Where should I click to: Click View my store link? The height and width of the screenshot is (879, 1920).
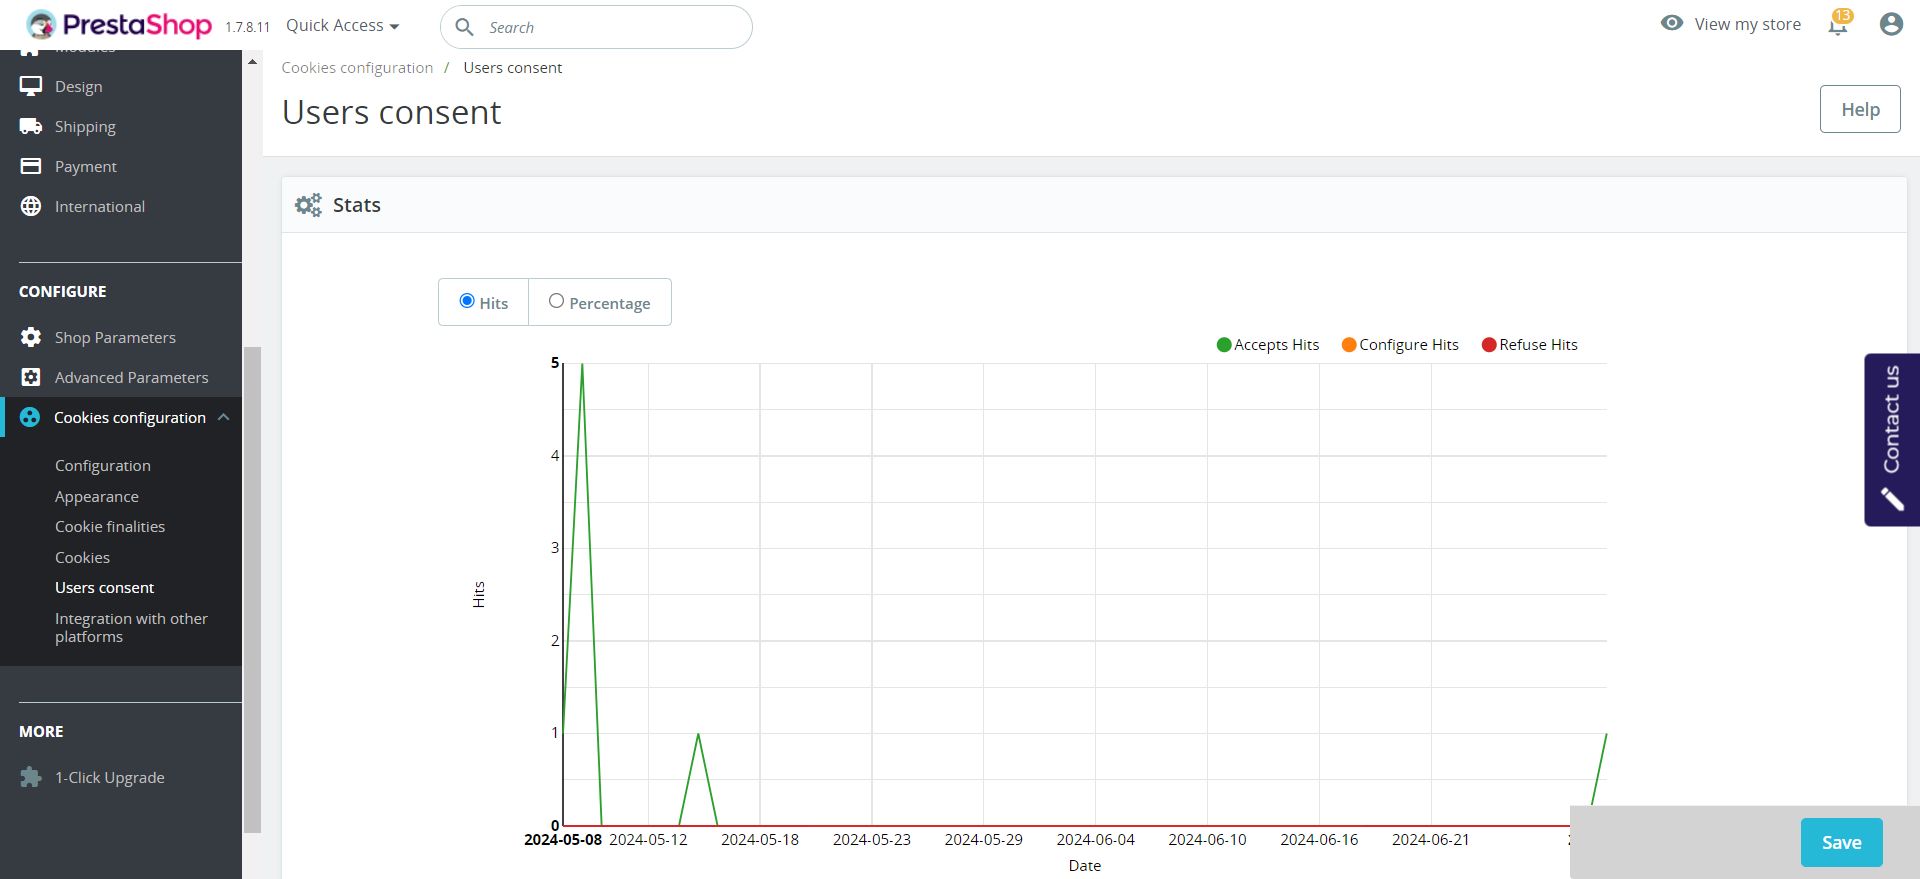pos(1747,24)
